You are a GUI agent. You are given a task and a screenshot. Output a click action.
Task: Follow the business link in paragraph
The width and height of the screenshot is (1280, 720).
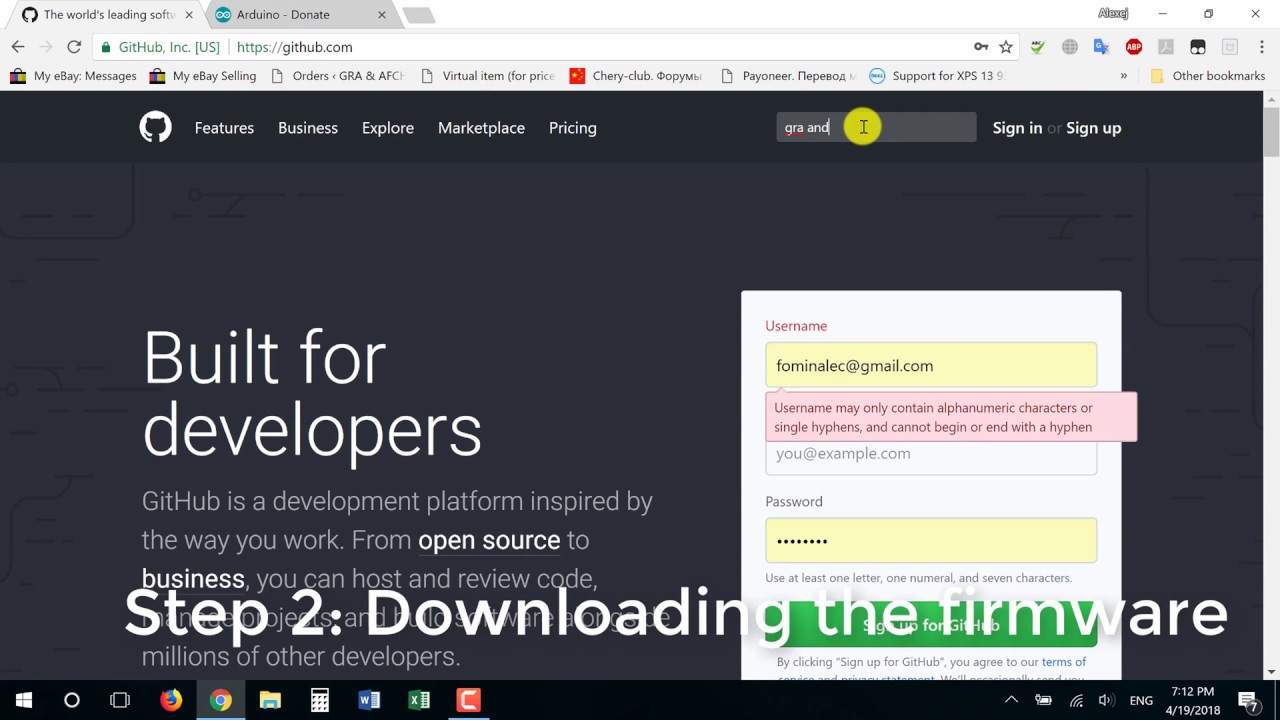(x=193, y=578)
